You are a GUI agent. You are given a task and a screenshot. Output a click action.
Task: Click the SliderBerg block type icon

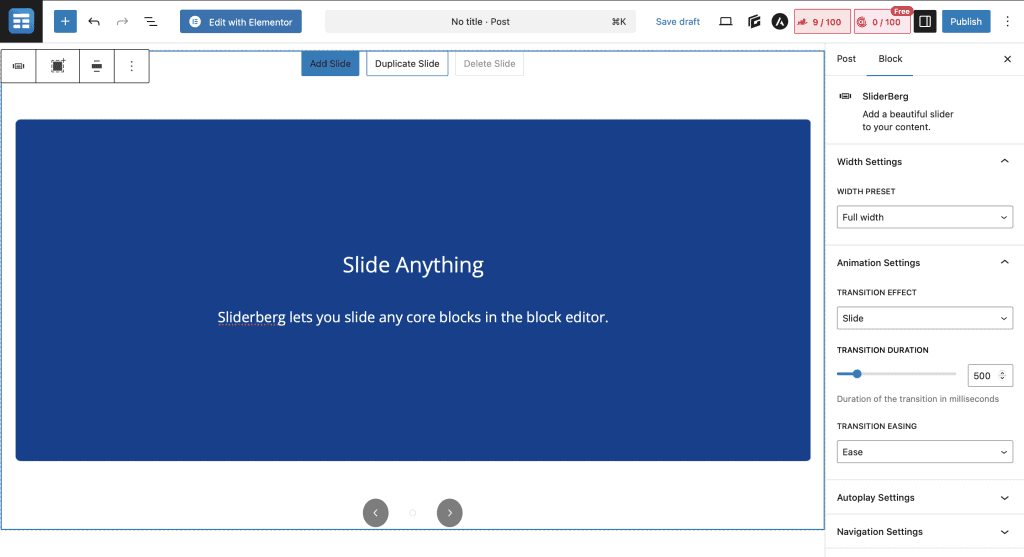coord(18,66)
